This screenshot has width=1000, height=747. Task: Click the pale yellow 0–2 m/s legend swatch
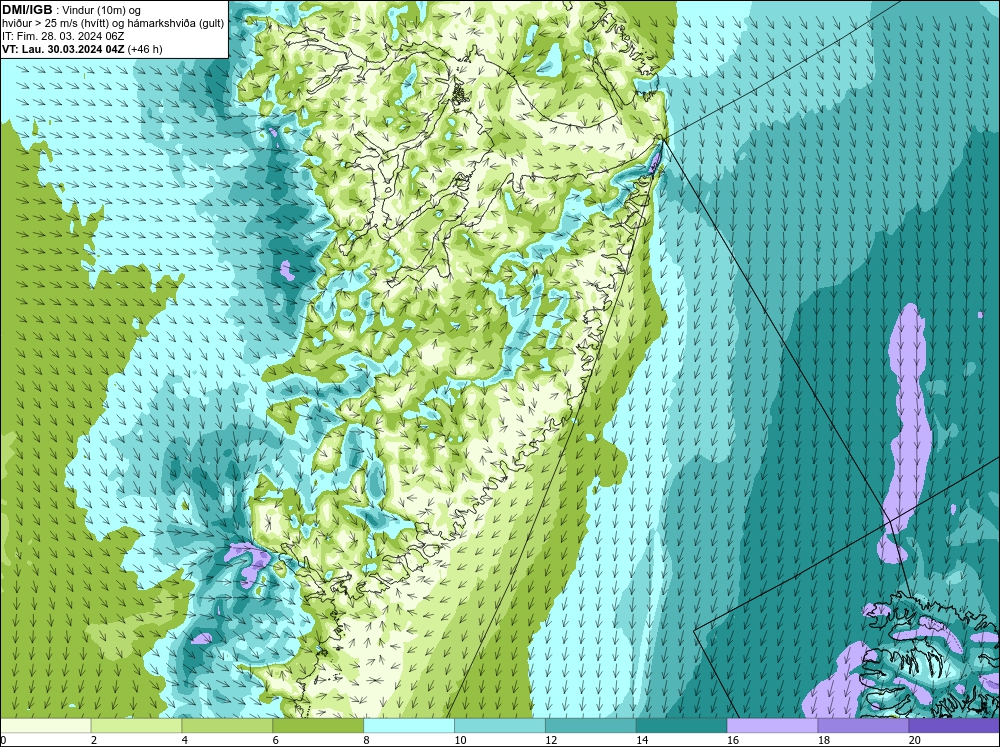tap(46, 726)
